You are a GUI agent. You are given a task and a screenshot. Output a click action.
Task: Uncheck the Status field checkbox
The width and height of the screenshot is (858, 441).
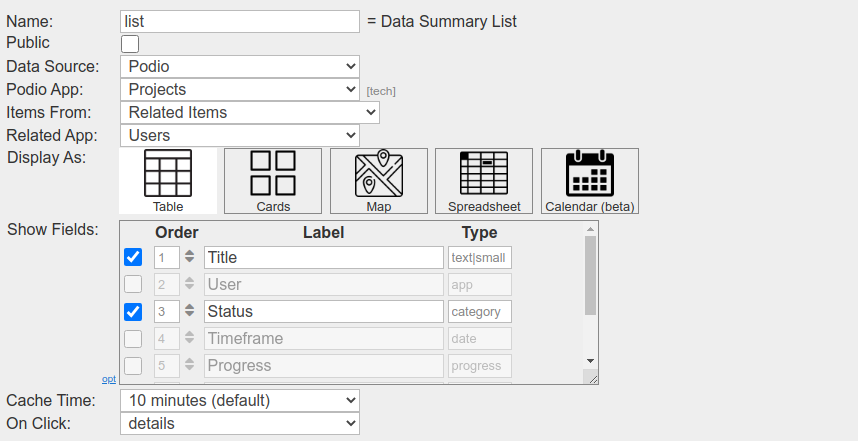[133, 311]
